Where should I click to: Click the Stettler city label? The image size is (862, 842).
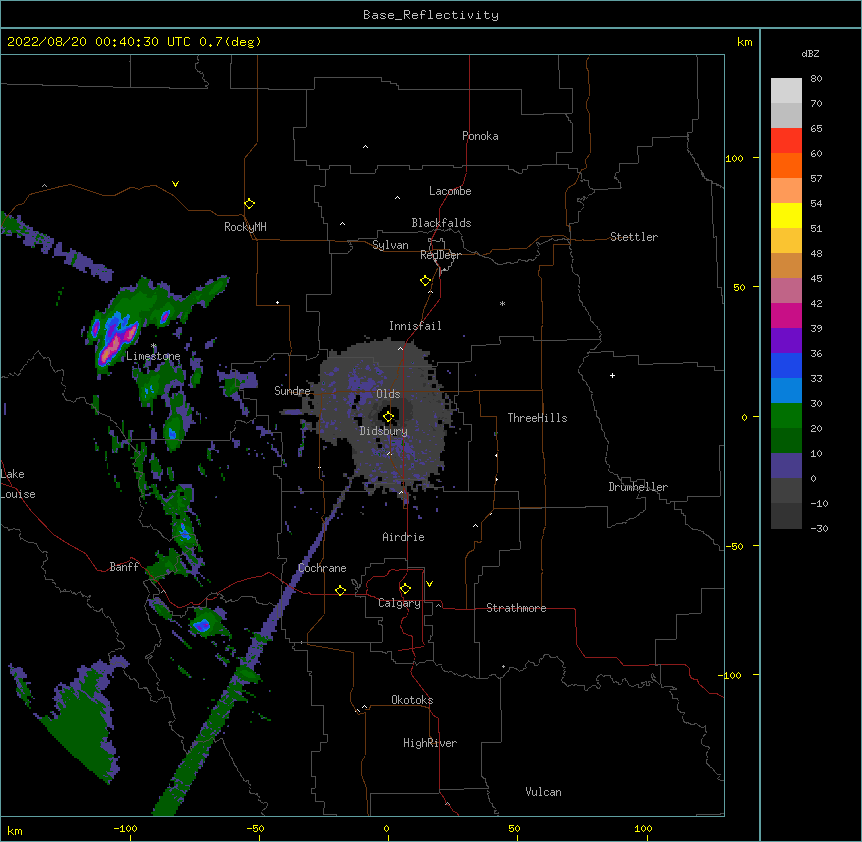pos(634,237)
